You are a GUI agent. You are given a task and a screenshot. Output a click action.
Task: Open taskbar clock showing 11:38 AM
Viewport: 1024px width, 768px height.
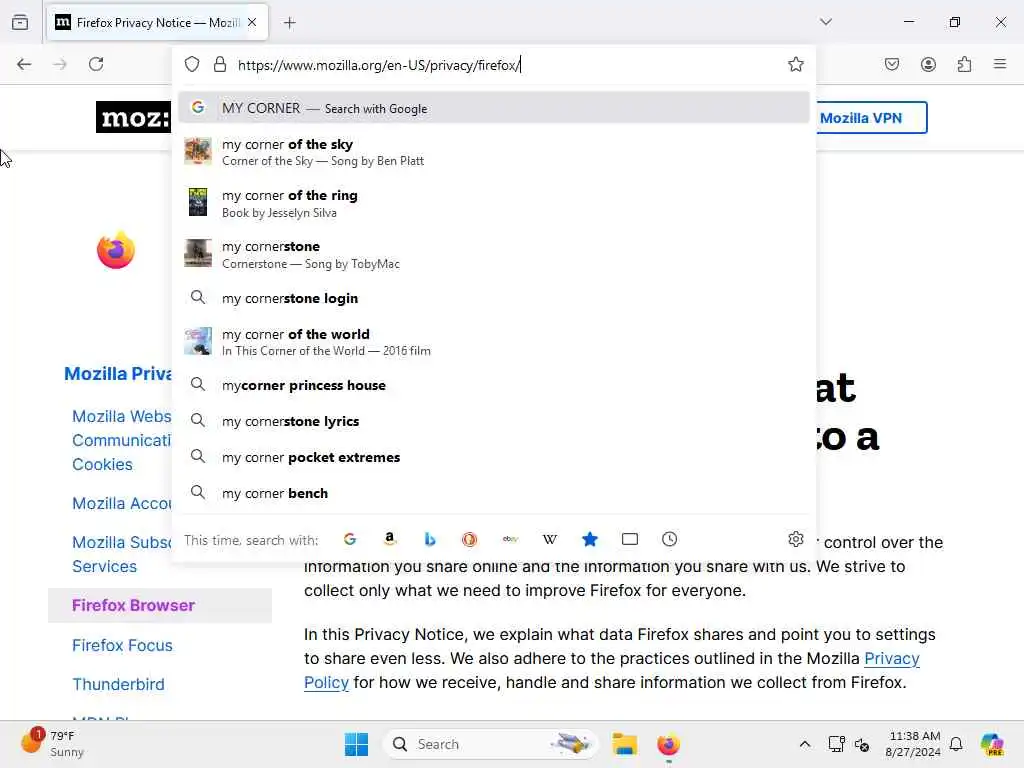[x=913, y=744]
